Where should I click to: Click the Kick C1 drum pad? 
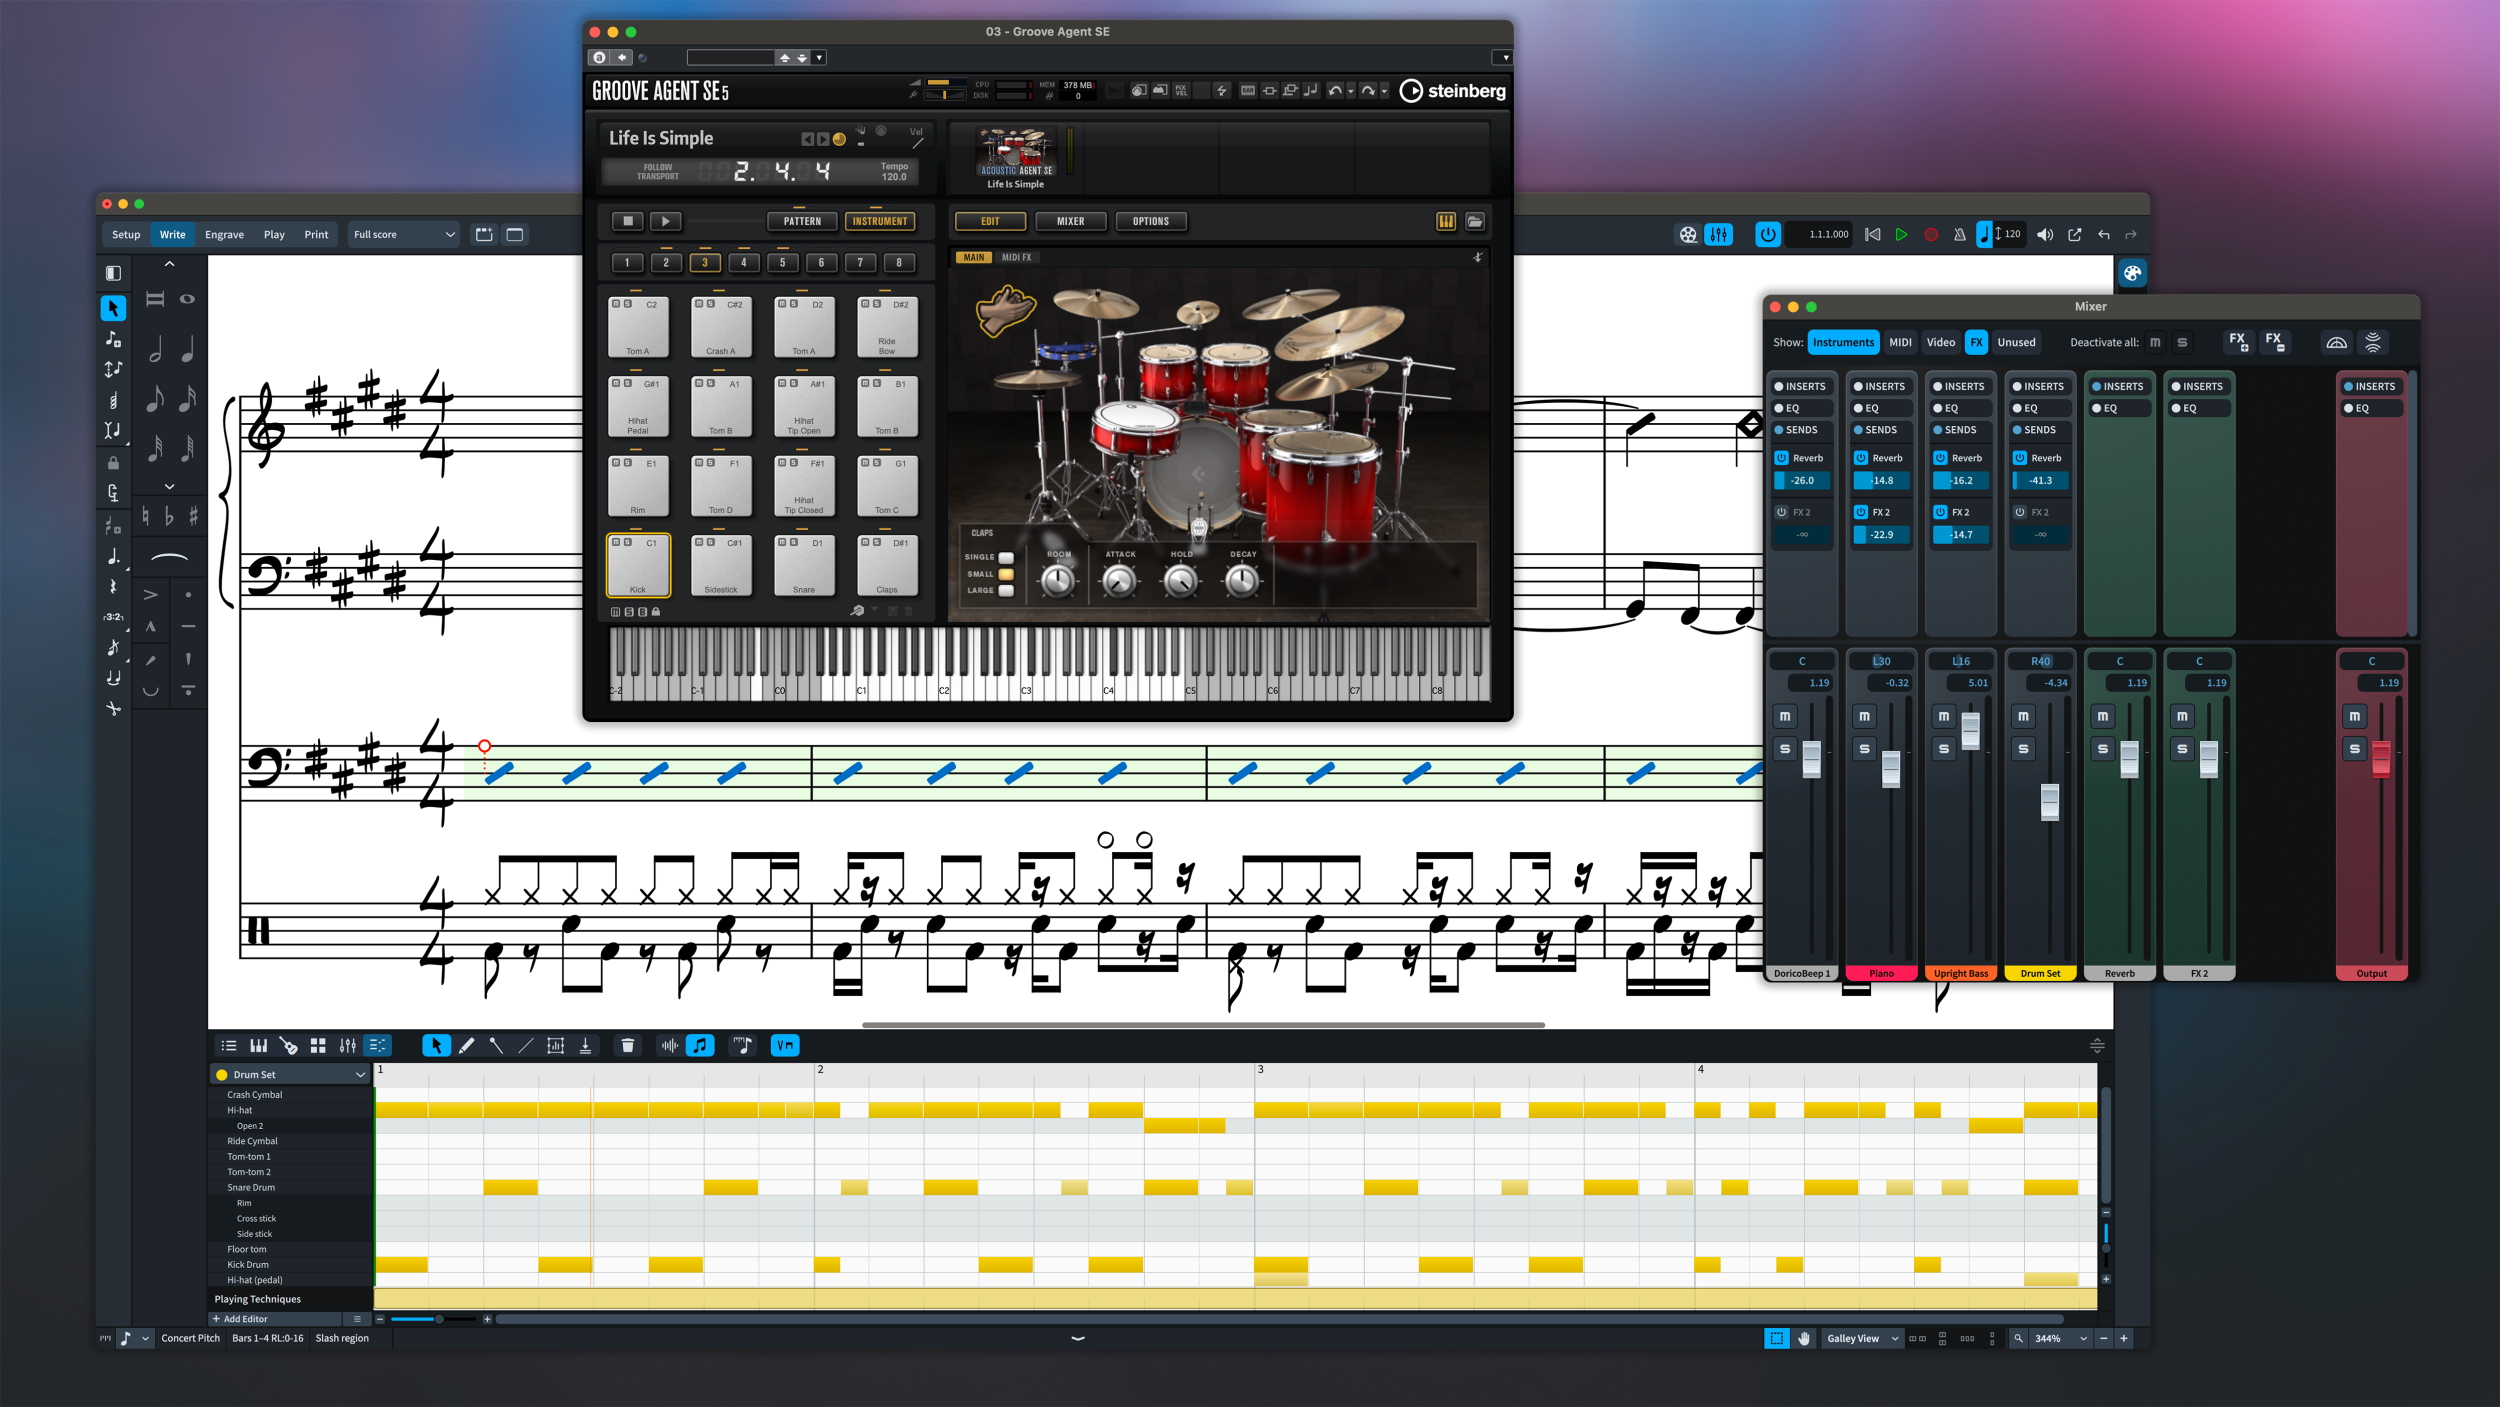[638, 565]
